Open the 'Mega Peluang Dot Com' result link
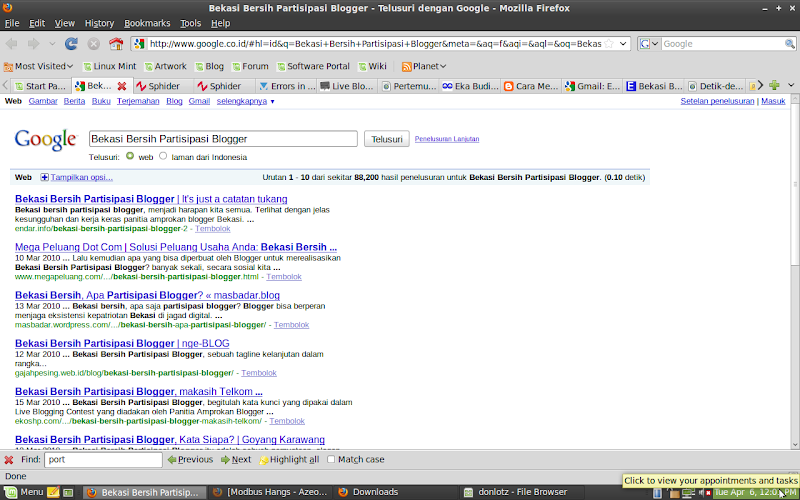 (x=176, y=247)
